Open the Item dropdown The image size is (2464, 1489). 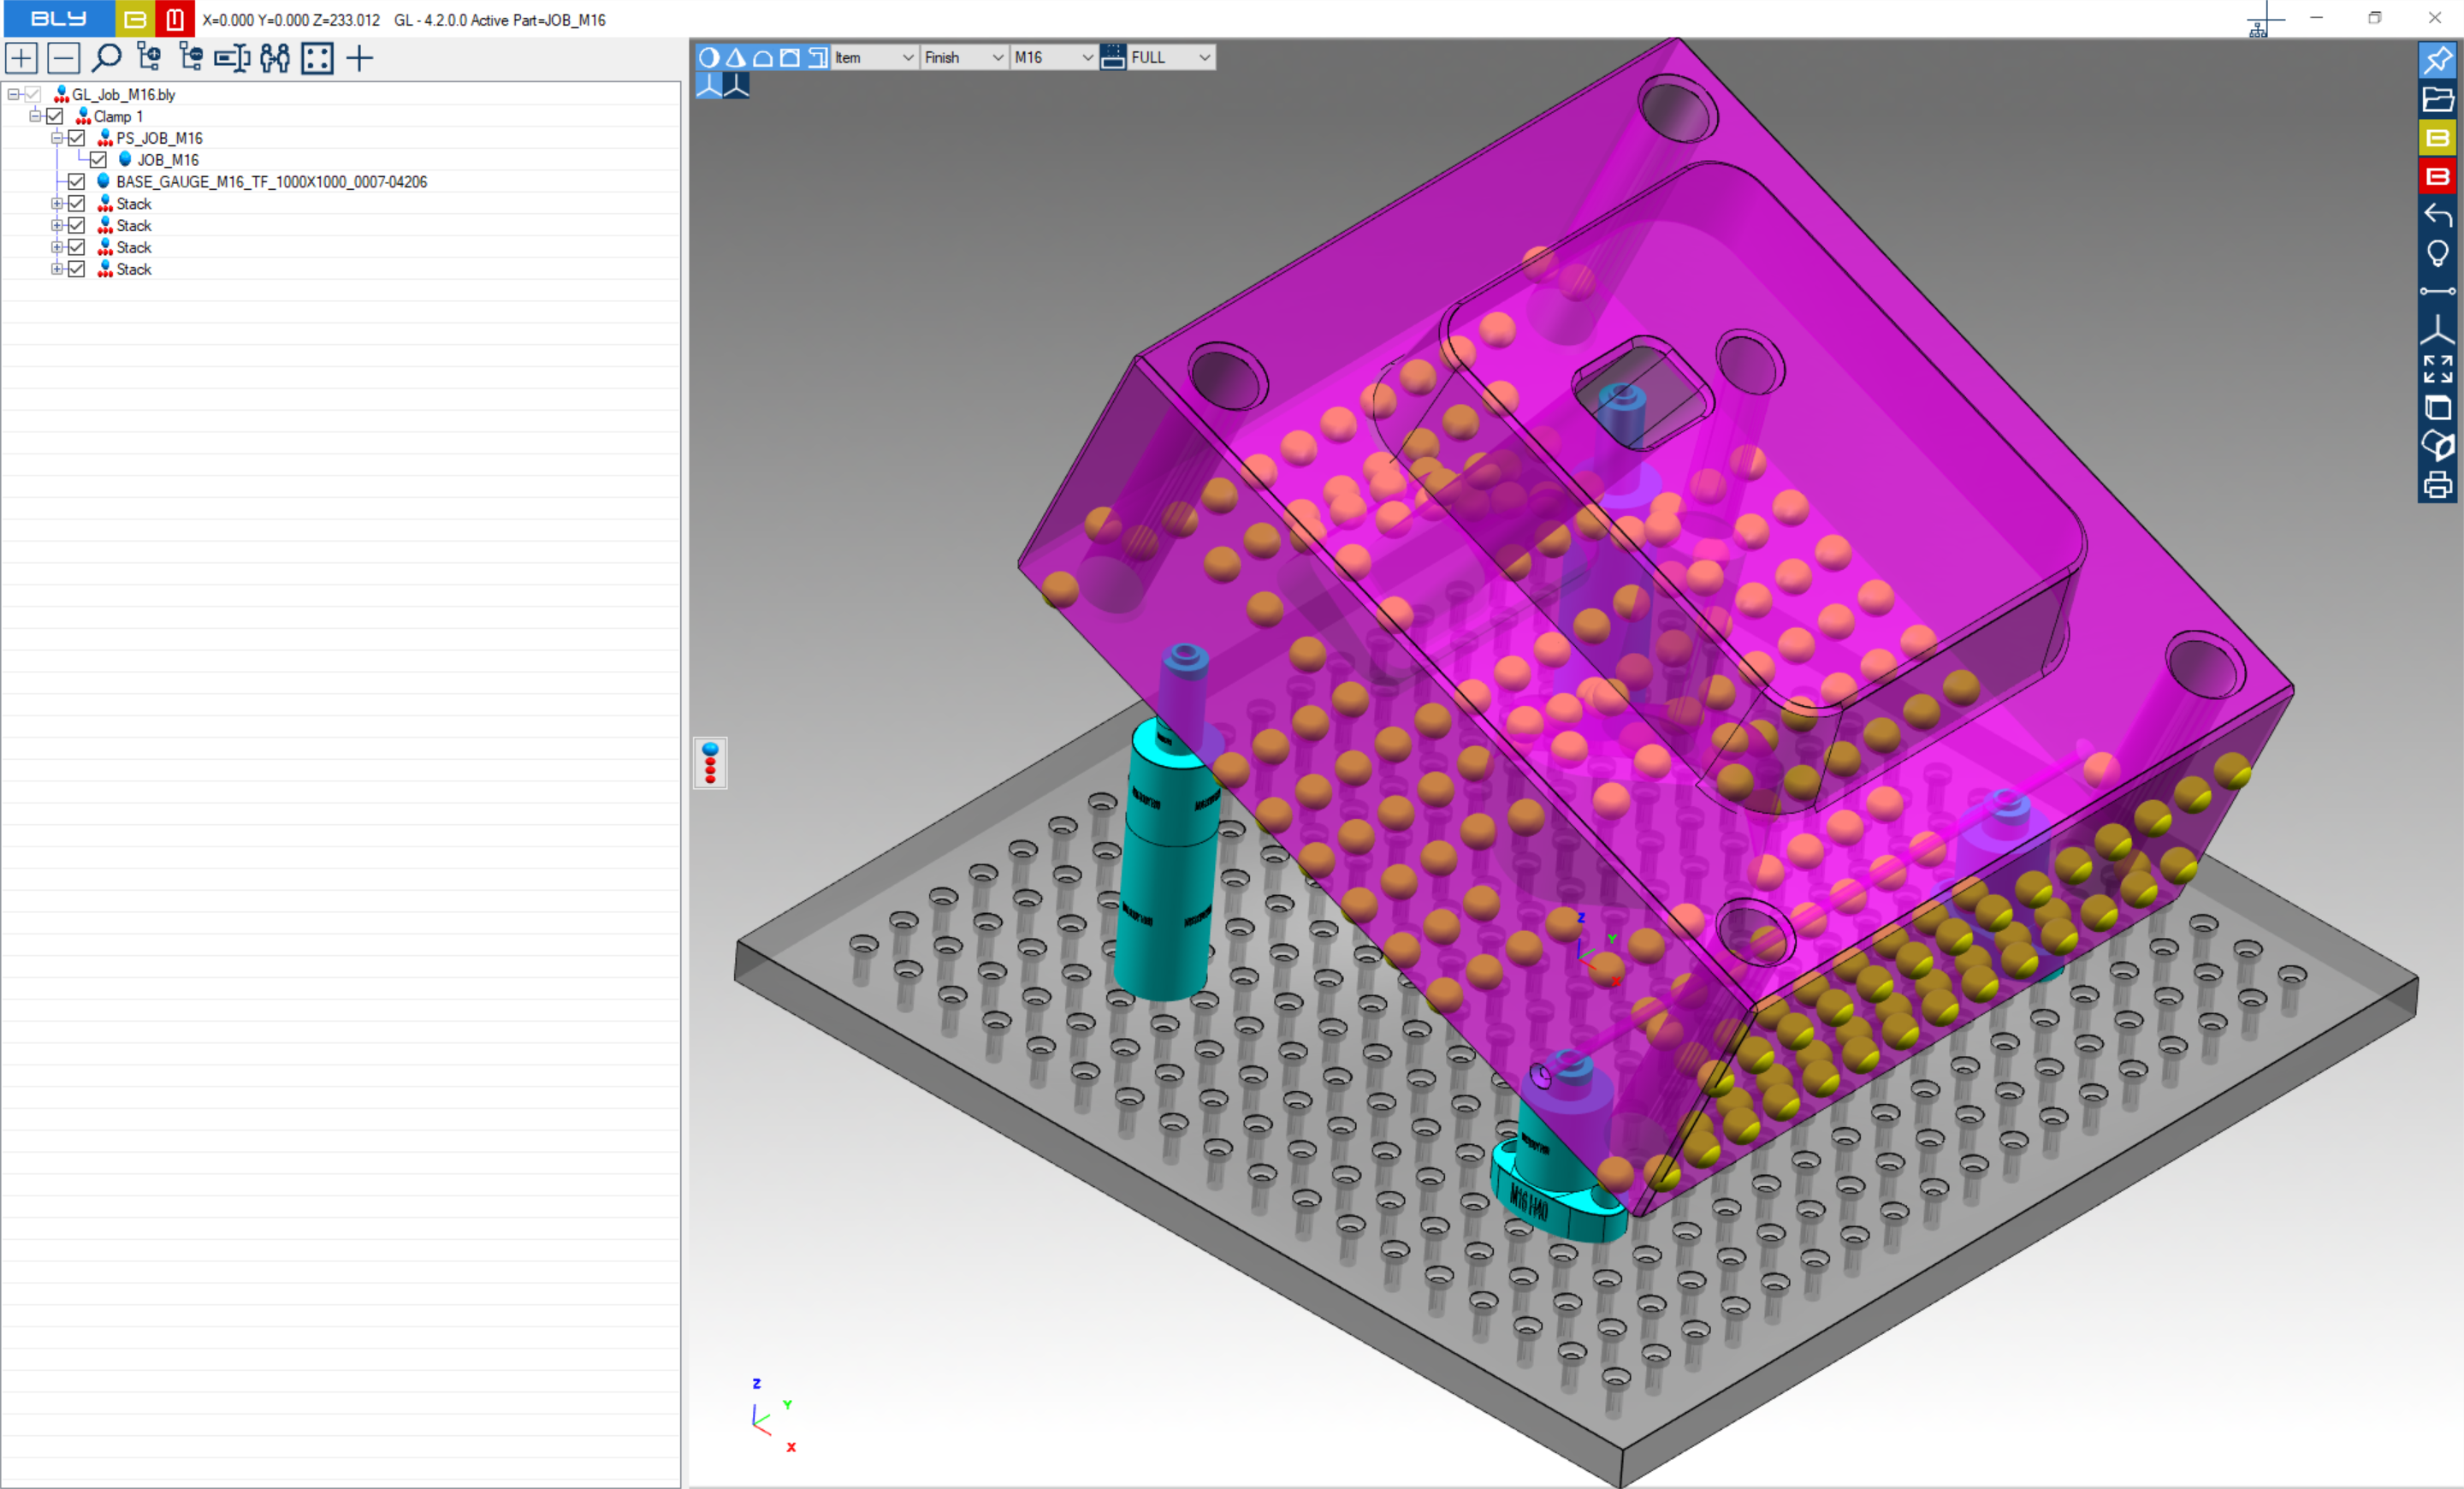tap(875, 57)
